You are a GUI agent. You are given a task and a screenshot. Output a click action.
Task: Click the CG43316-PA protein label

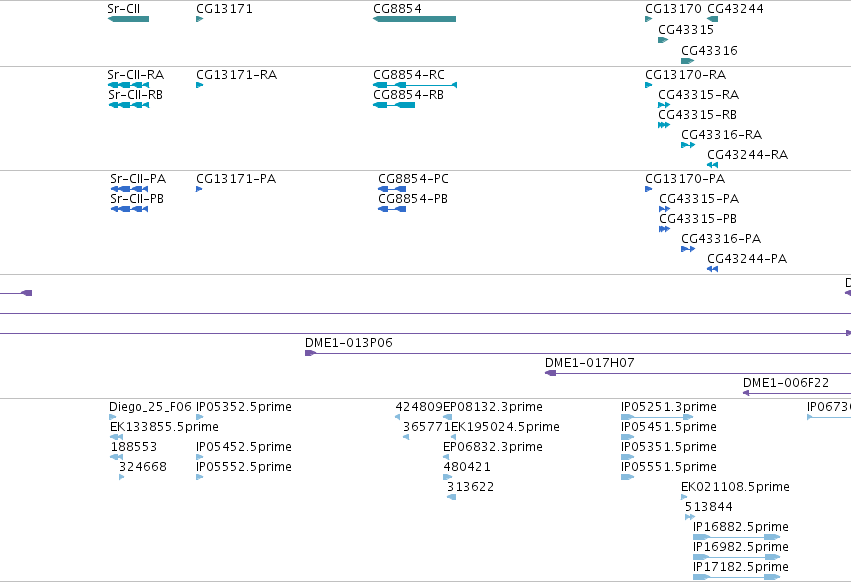point(721,239)
